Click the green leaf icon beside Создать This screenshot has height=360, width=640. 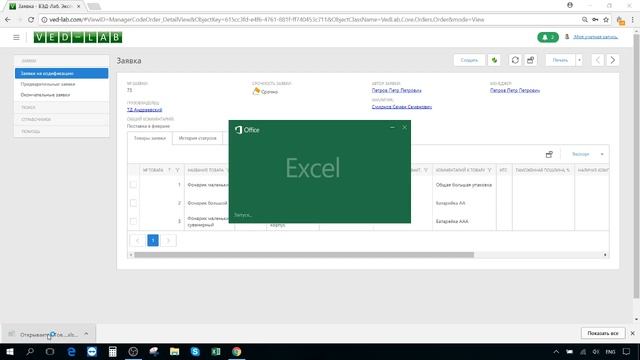tap(494, 60)
